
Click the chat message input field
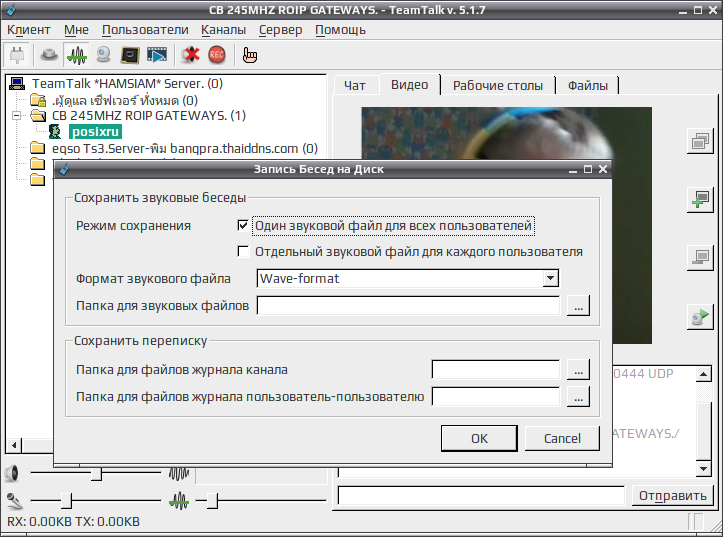(481, 496)
